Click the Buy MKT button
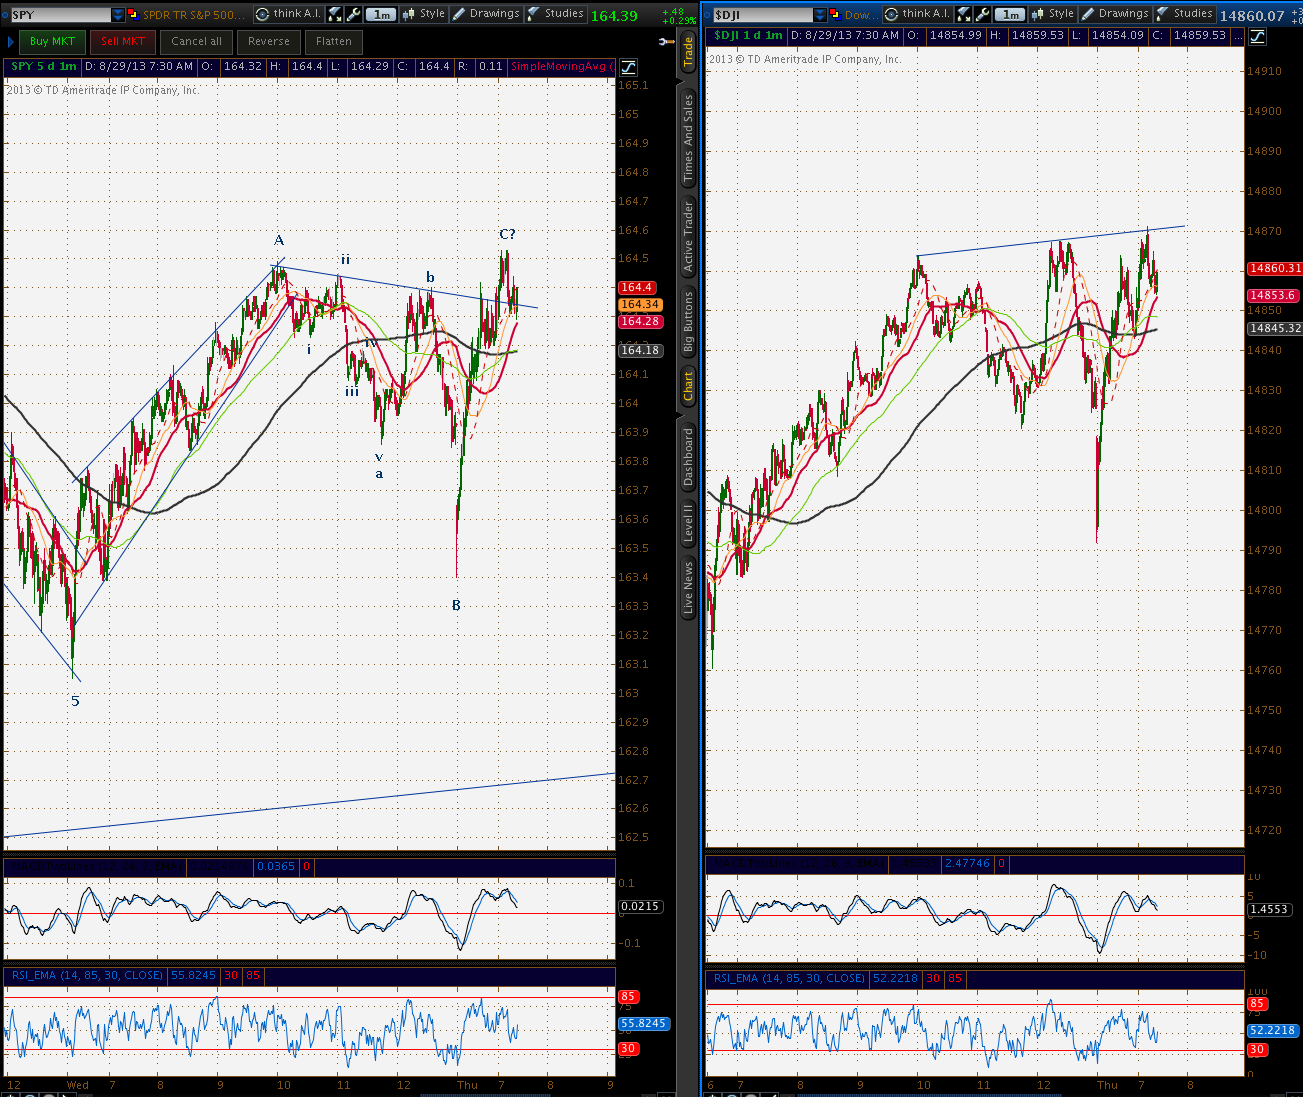Viewport: 1303px width, 1097px height. coord(52,41)
